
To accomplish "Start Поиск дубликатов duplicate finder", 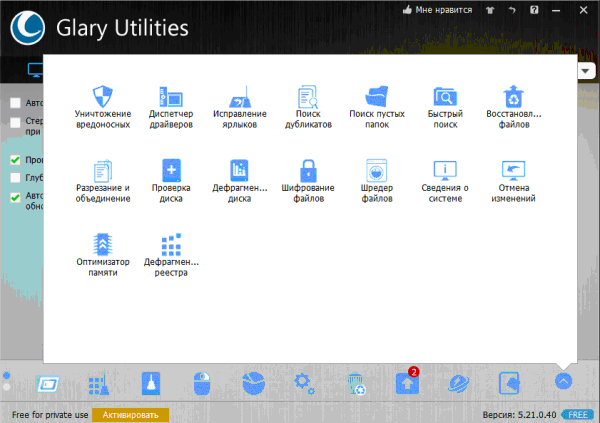I will (x=306, y=105).
